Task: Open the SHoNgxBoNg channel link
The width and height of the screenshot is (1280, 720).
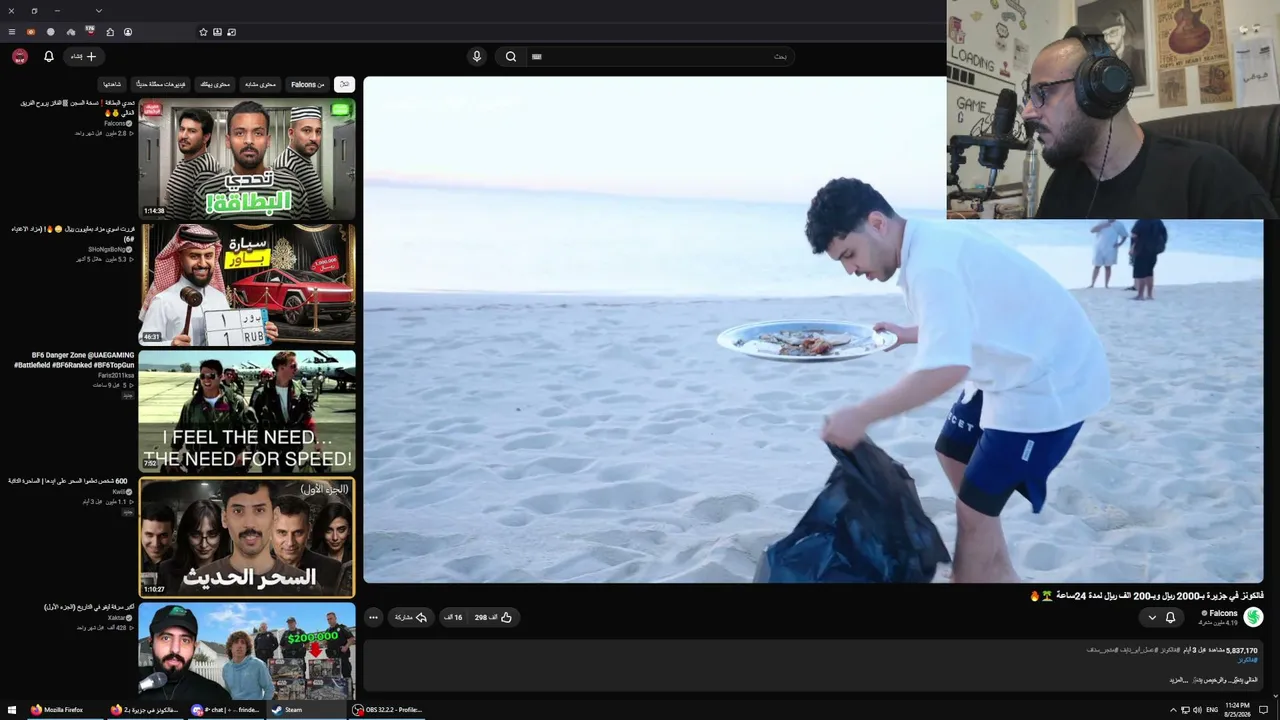Action: tap(108, 249)
